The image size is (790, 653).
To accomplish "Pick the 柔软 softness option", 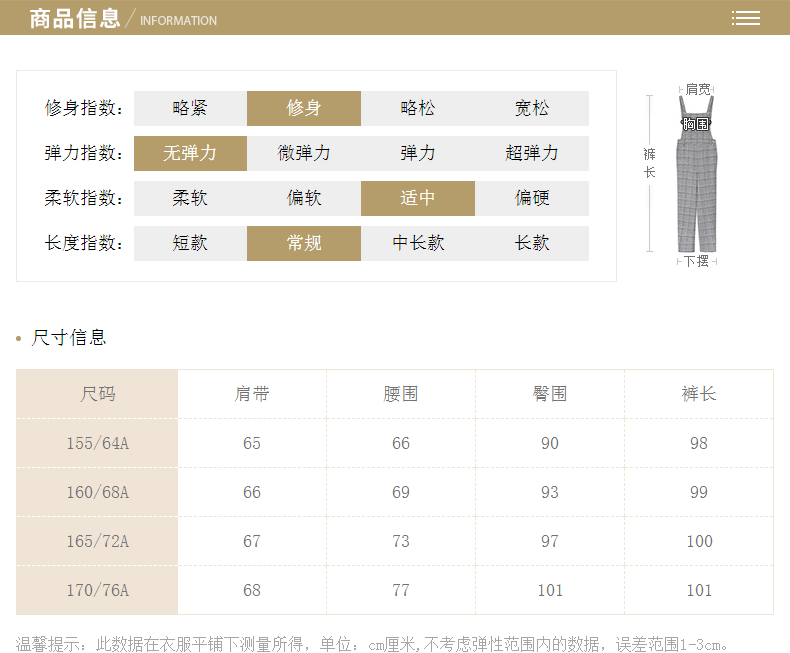I will tap(190, 198).
